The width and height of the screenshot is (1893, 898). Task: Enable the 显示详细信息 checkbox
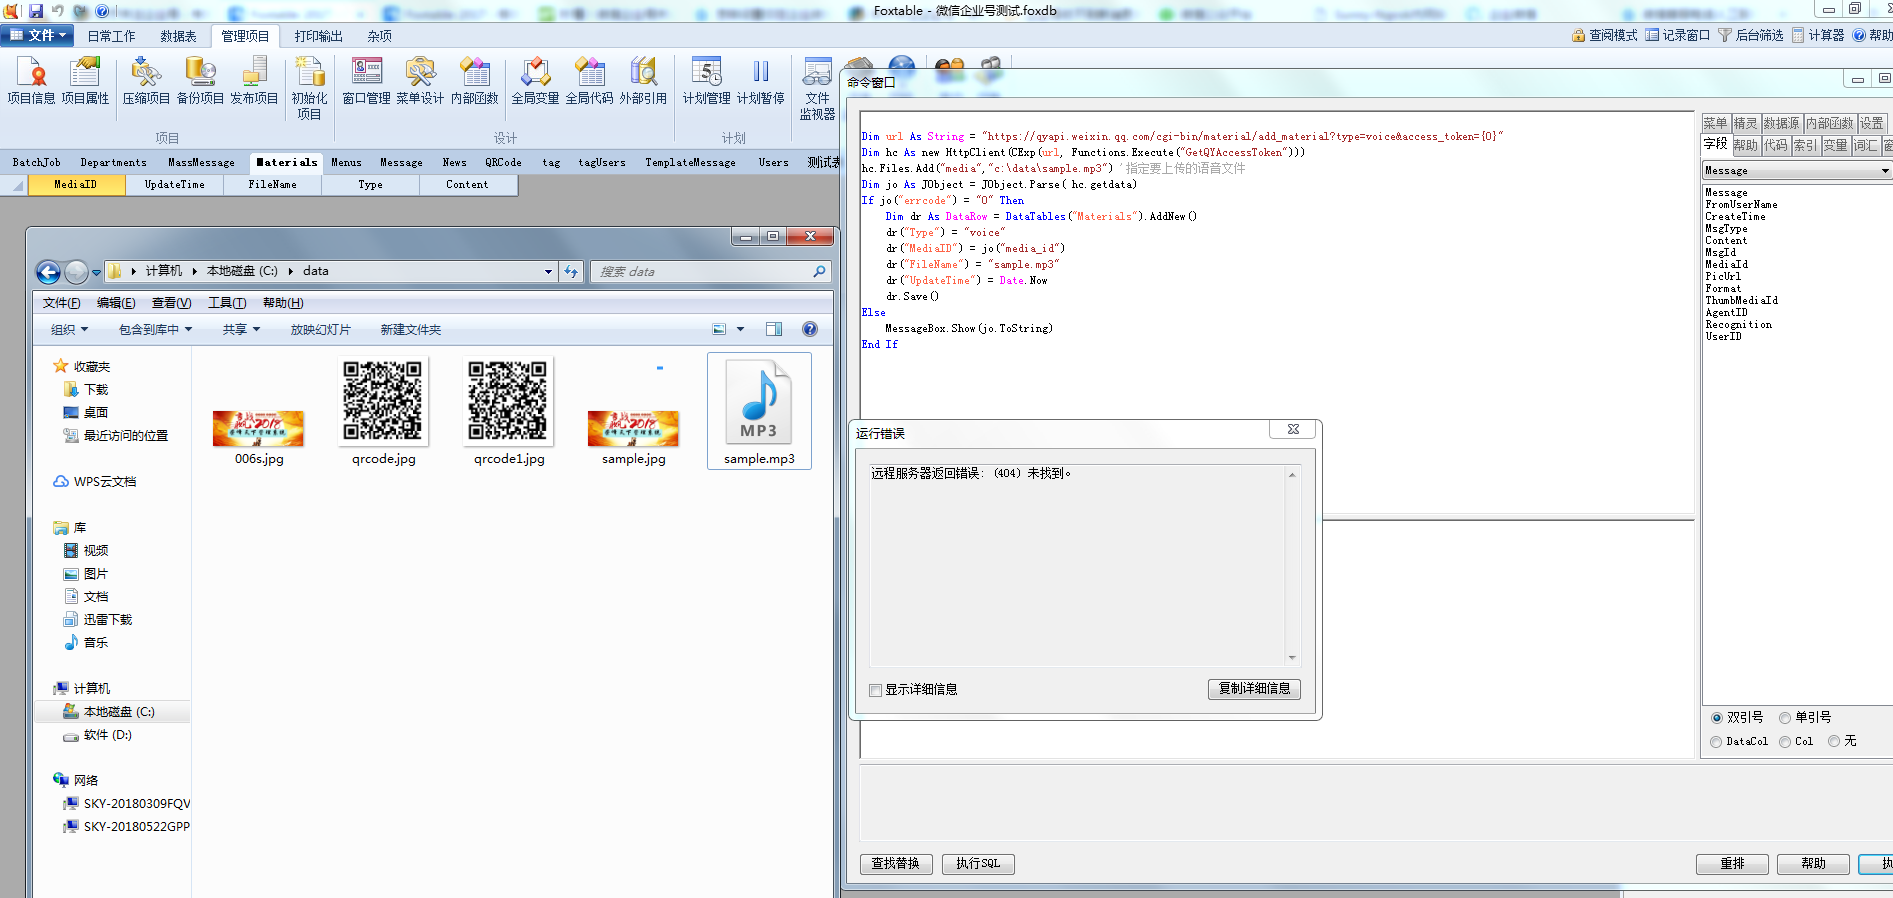coord(876,690)
